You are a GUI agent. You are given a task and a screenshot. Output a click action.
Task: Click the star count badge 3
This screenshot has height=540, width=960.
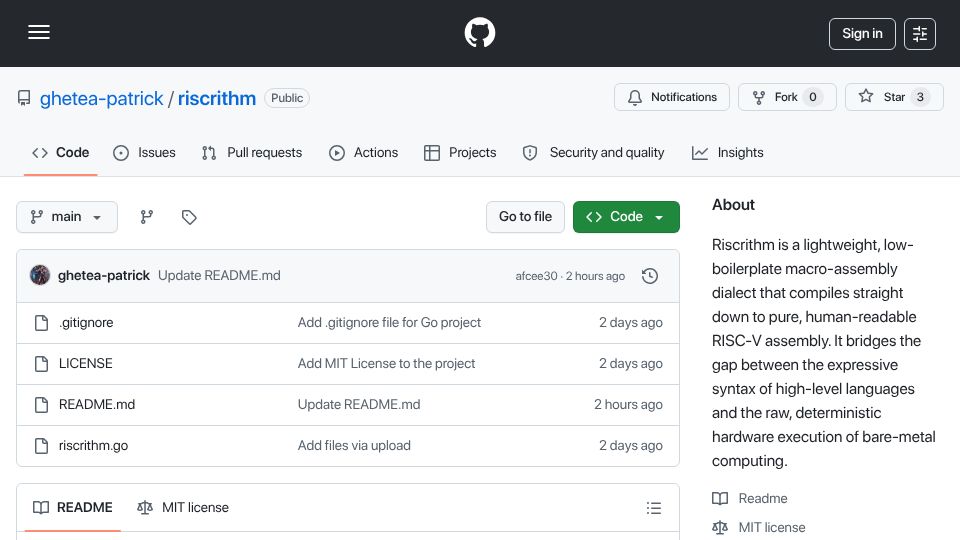[x=920, y=97]
